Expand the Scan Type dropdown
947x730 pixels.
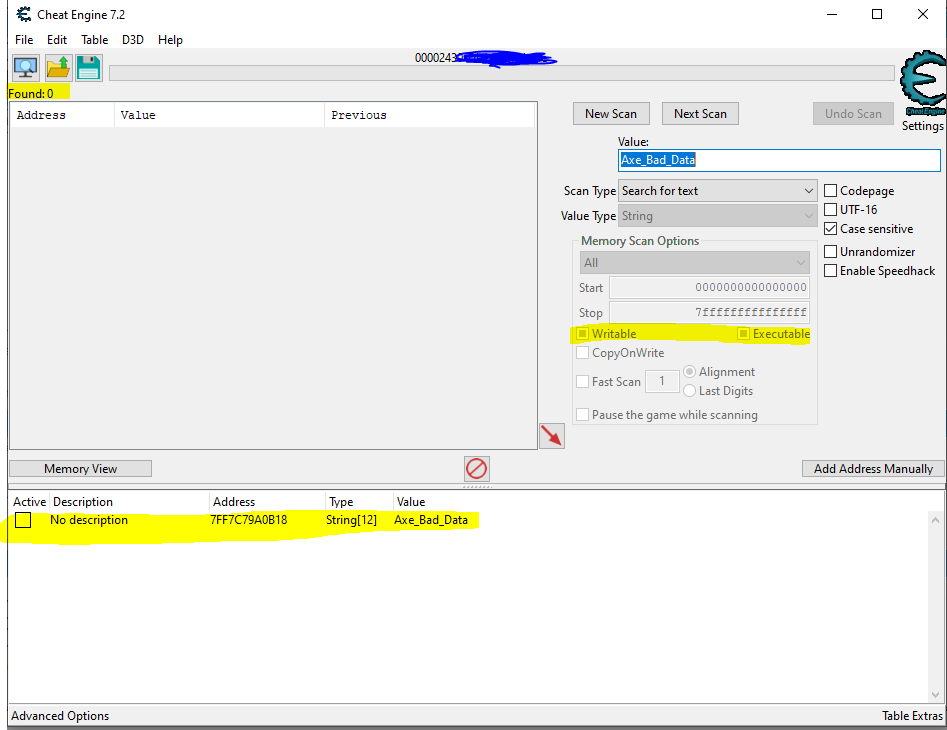click(x=718, y=191)
